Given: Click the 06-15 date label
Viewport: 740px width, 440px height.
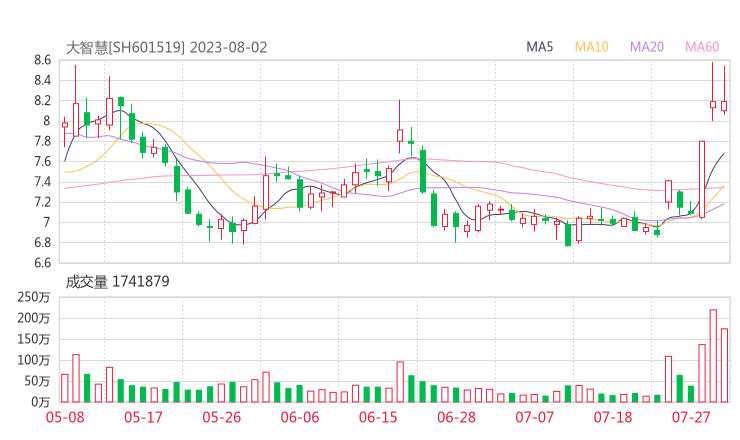Looking at the screenshot, I should (378, 417).
